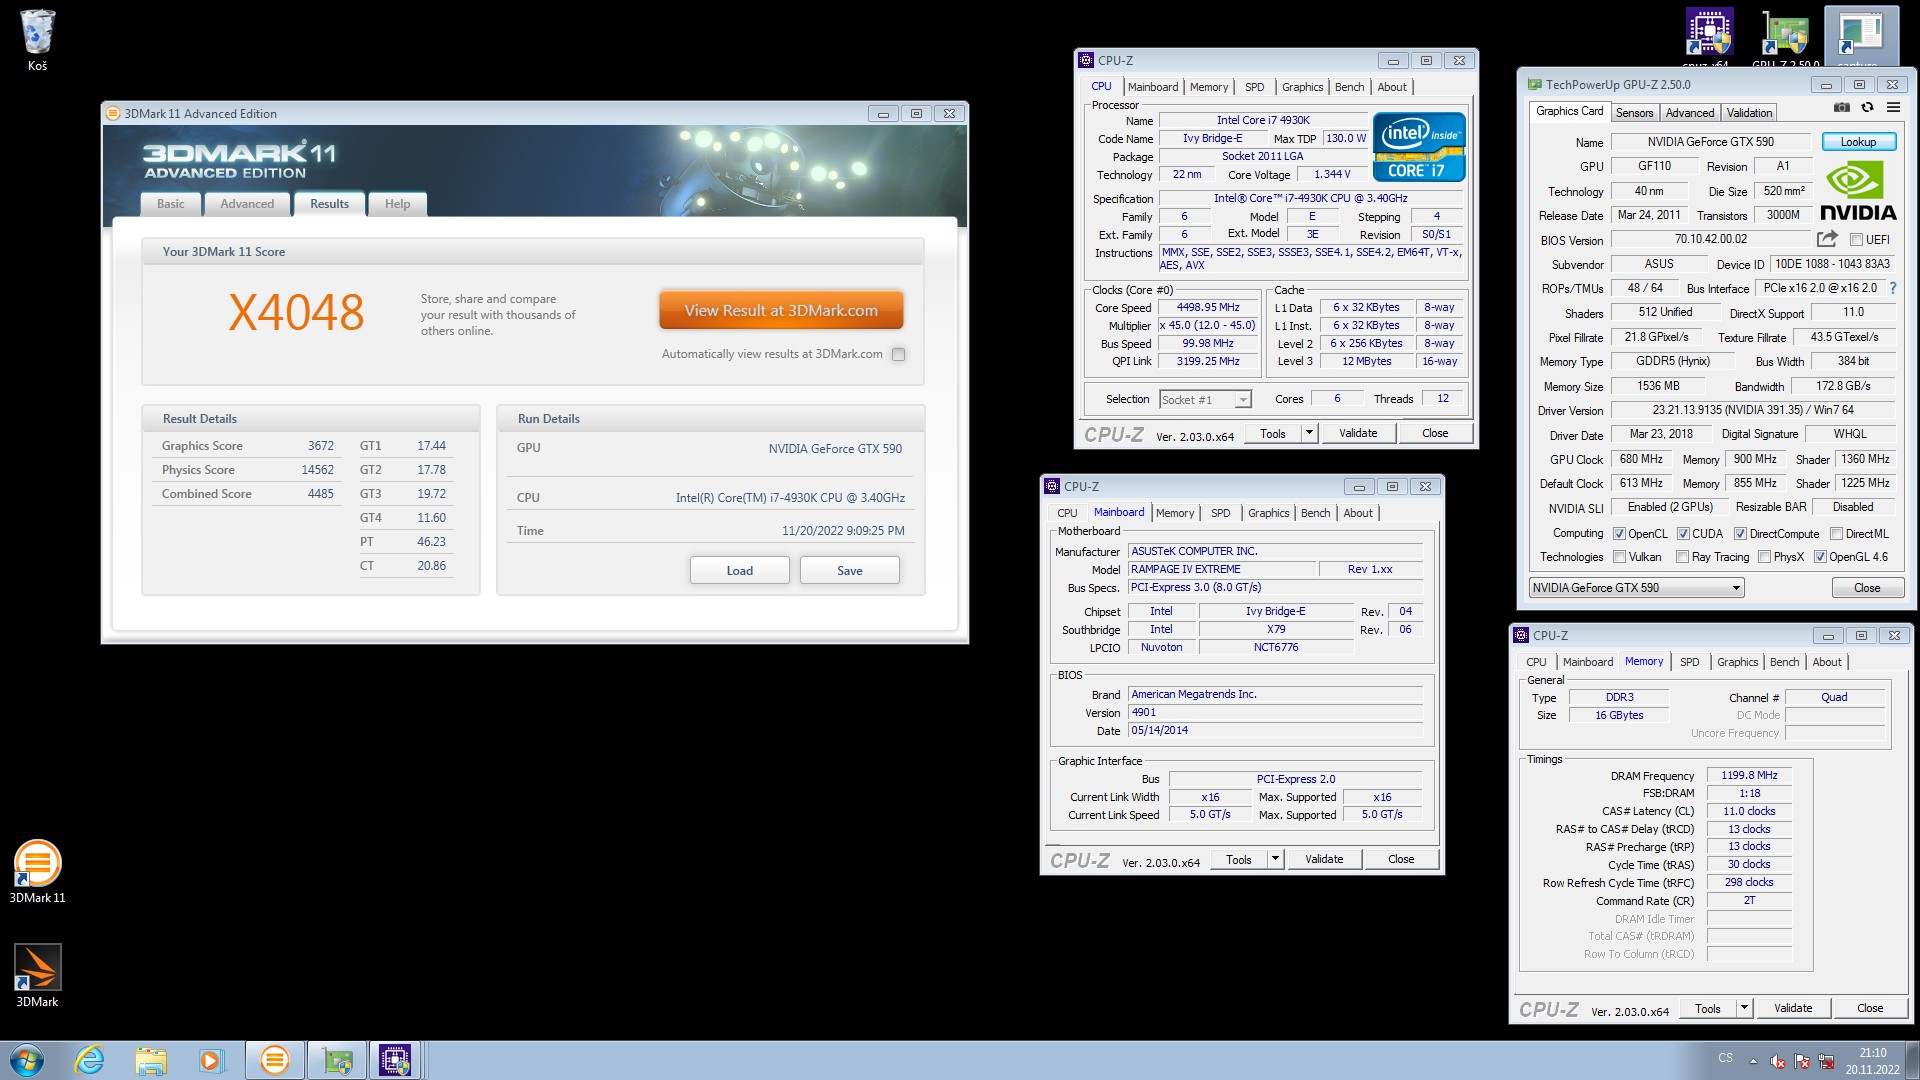Click the GPU Name field NVIDIA GeForce GTX 590

pyautogui.click(x=1711, y=142)
